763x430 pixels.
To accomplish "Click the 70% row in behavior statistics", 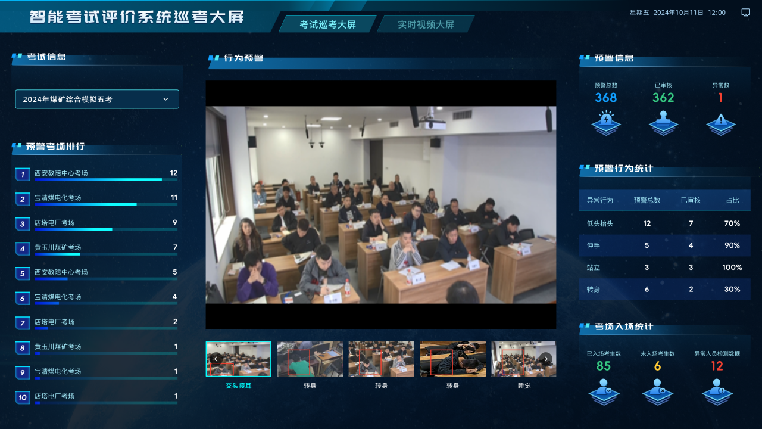I will 662,223.
